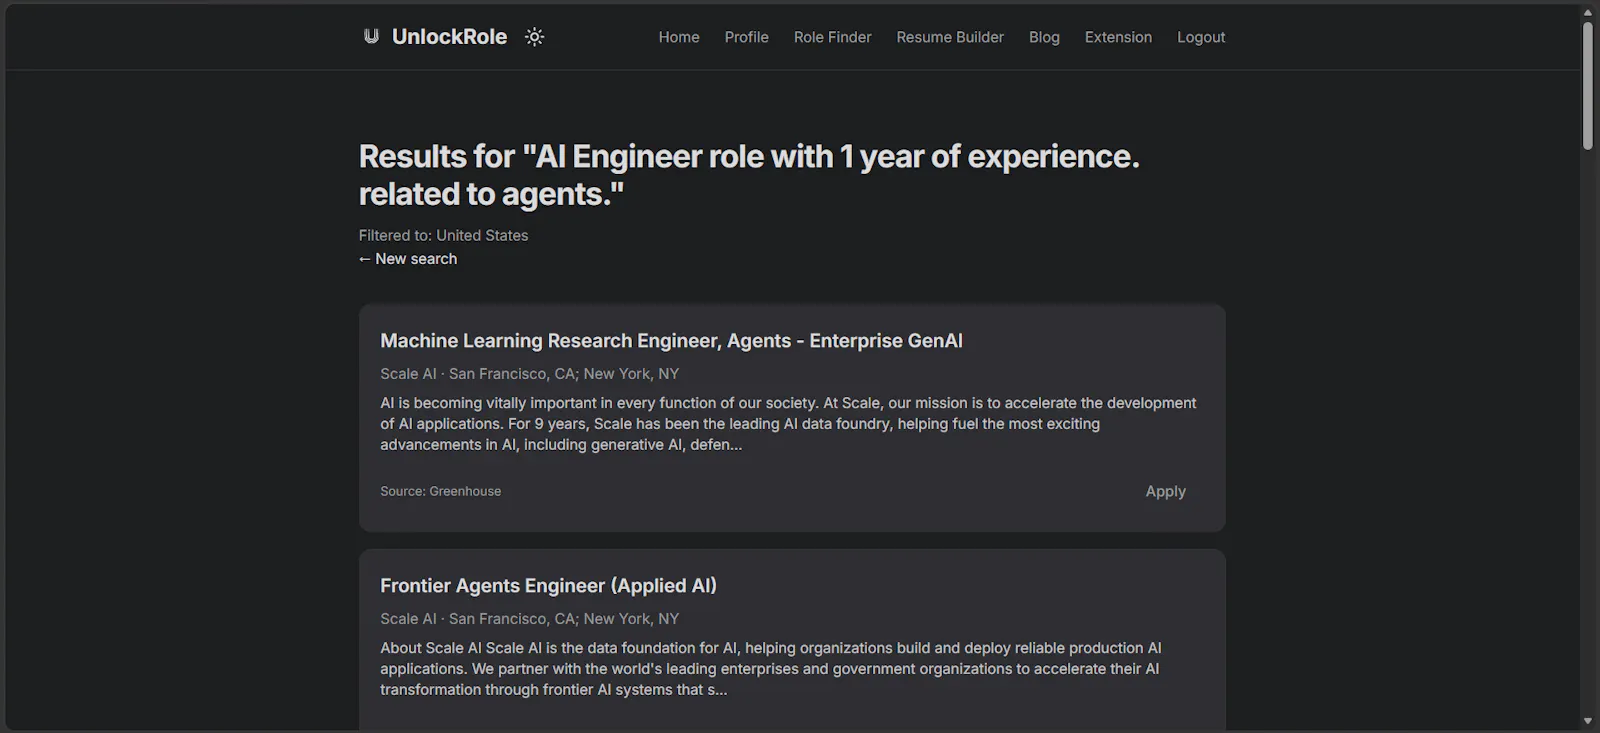Open the Profile page
1600x733 pixels.
747,37
